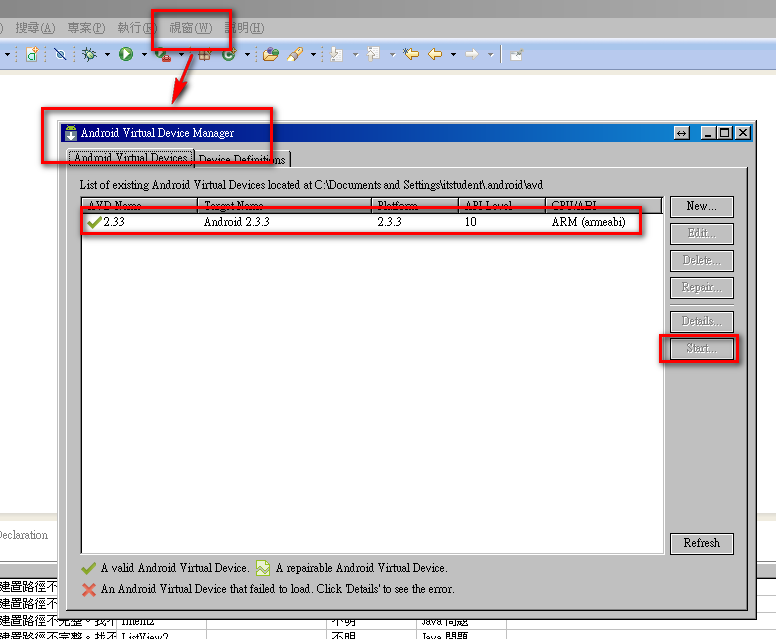Image resolution: width=776 pixels, height=639 pixels.
Task: Click the Android icon in AVD Manager title bar
Action: pos(71,133)
